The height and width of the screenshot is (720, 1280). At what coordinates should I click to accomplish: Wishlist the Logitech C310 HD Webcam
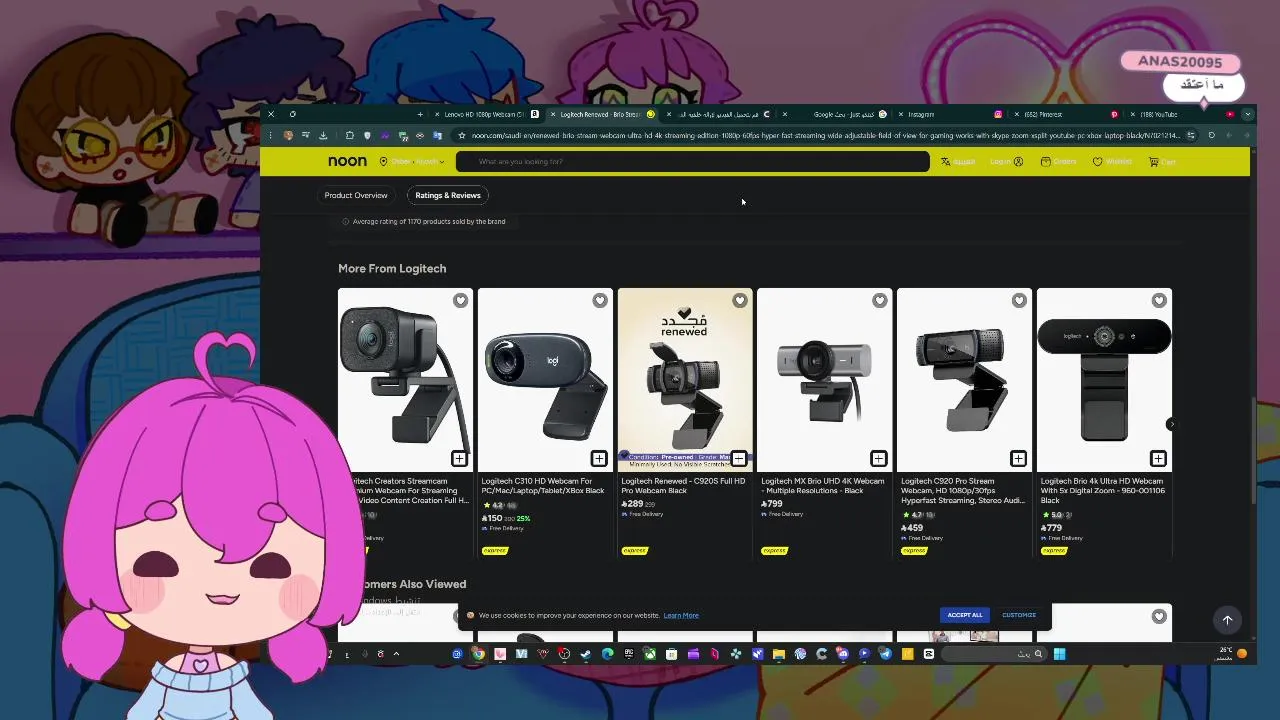pos(600,300)
